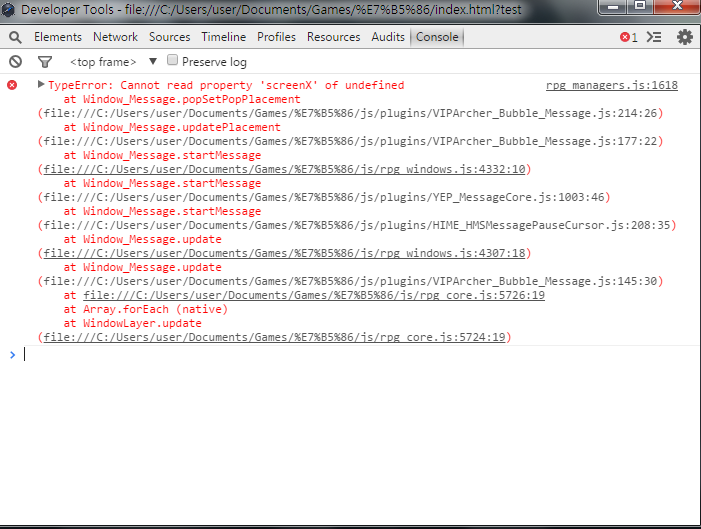Click the Developer Tools window title icon
This screenshot has height=529, width=701.
click(8, 9)
